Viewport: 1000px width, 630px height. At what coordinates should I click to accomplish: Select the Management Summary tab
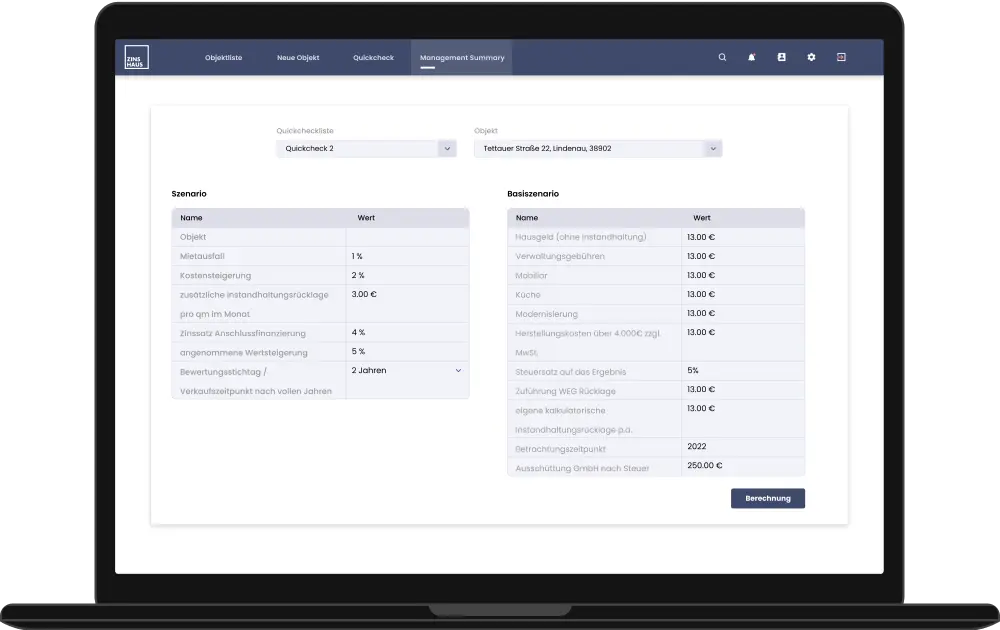click(x=461, y=57)
